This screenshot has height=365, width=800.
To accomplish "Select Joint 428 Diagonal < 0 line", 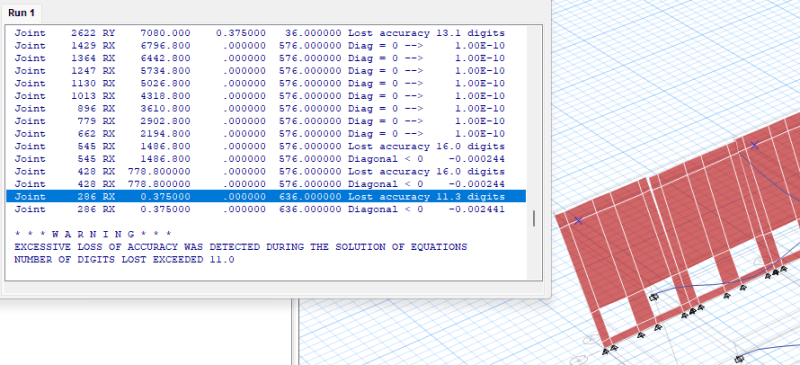I will click(x=260, y=184).
